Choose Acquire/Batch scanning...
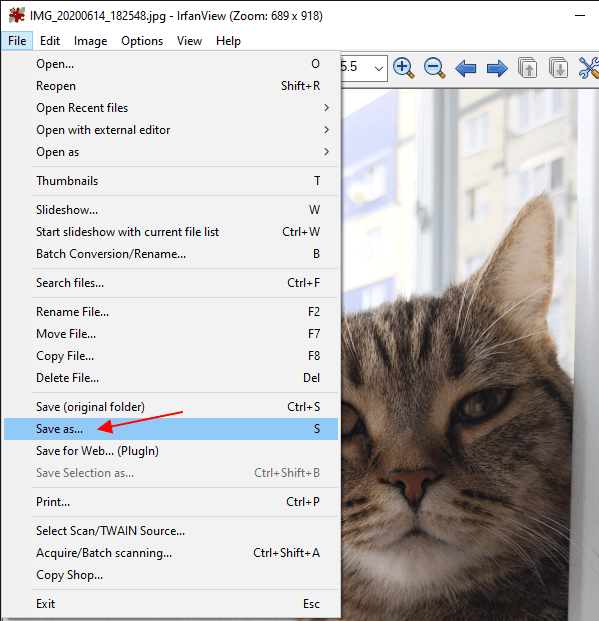The image size is (599, 621). [171, 553]
